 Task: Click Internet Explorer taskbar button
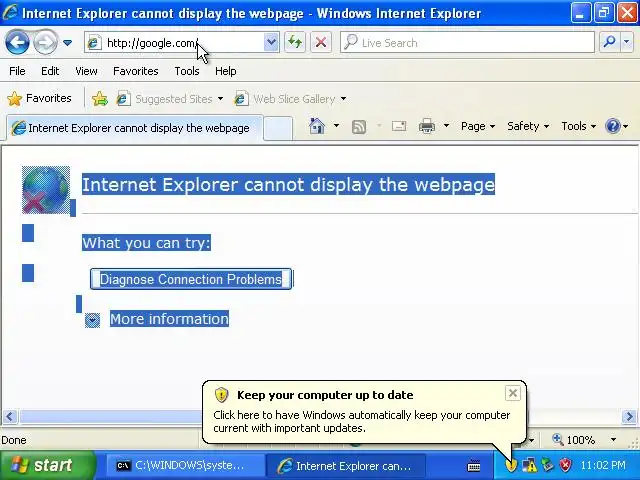[345, 466]
